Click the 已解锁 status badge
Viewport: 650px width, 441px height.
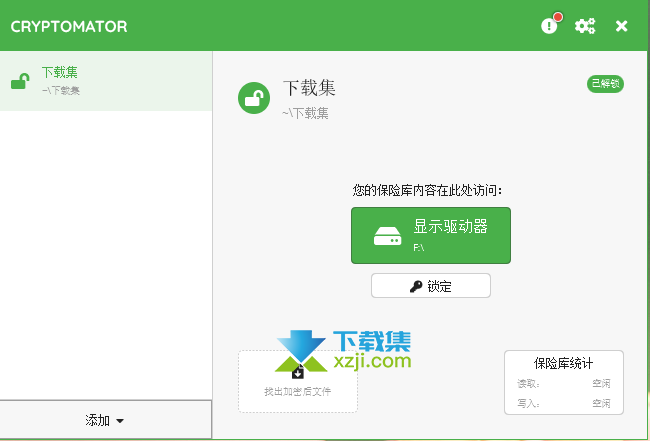[605, 84]
